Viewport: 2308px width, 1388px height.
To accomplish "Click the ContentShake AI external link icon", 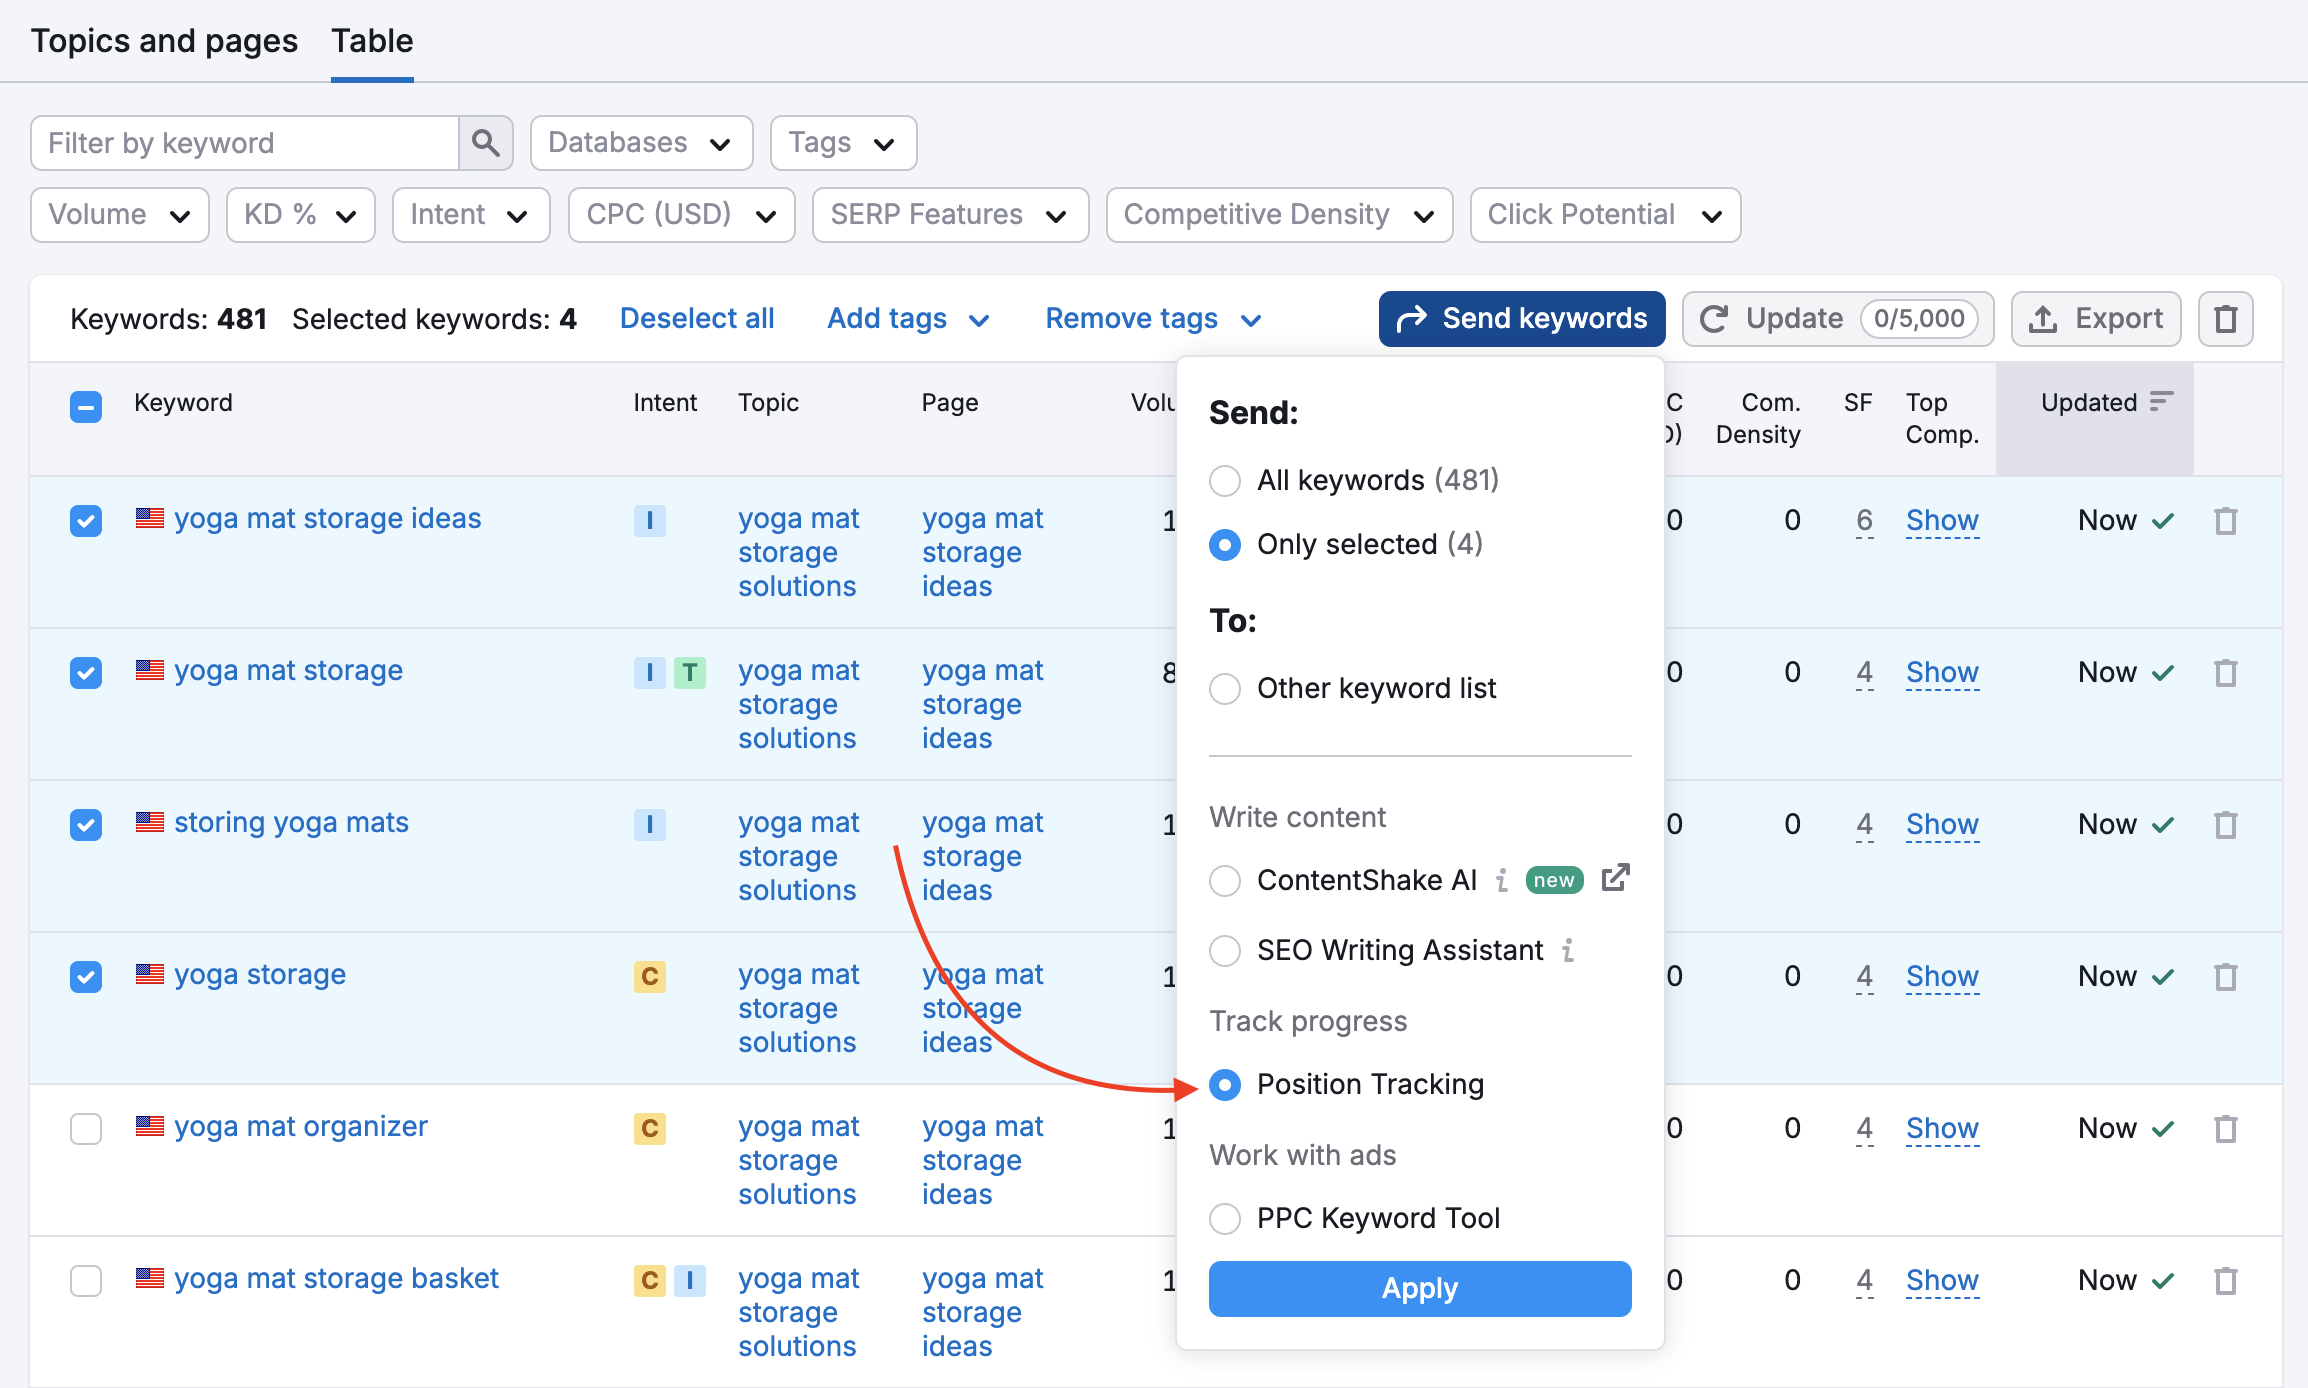I will pos(1614,877).
